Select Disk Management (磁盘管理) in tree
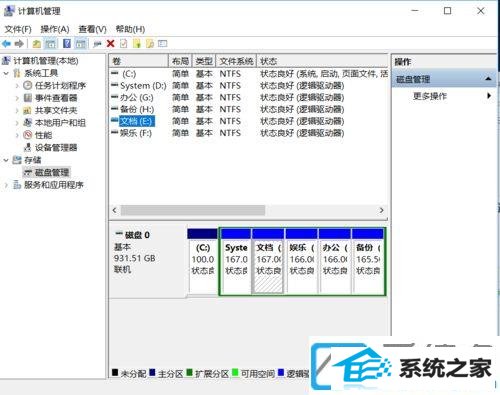 pos(52,172)
